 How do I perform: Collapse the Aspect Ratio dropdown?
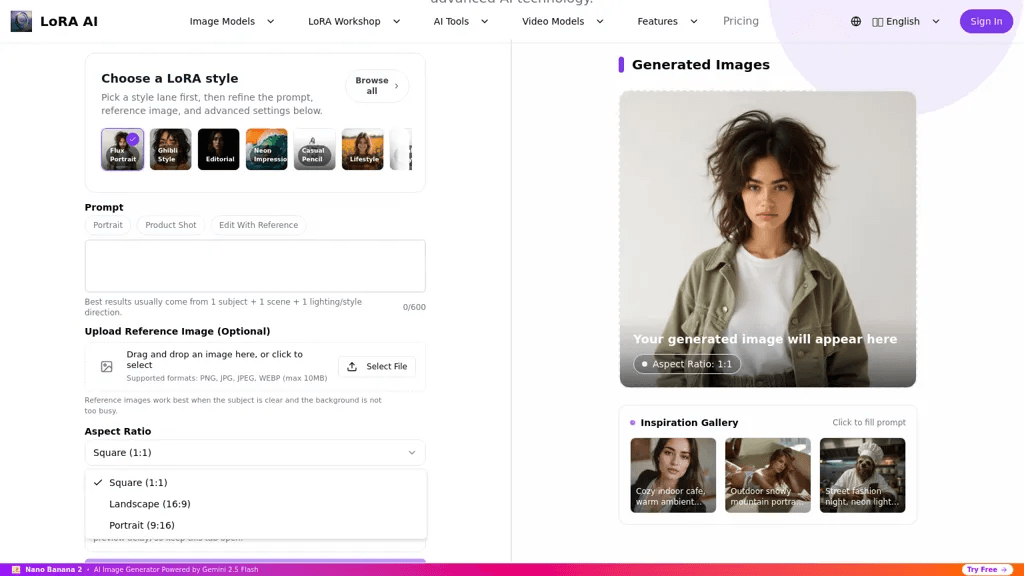click(x=255, y=453)
